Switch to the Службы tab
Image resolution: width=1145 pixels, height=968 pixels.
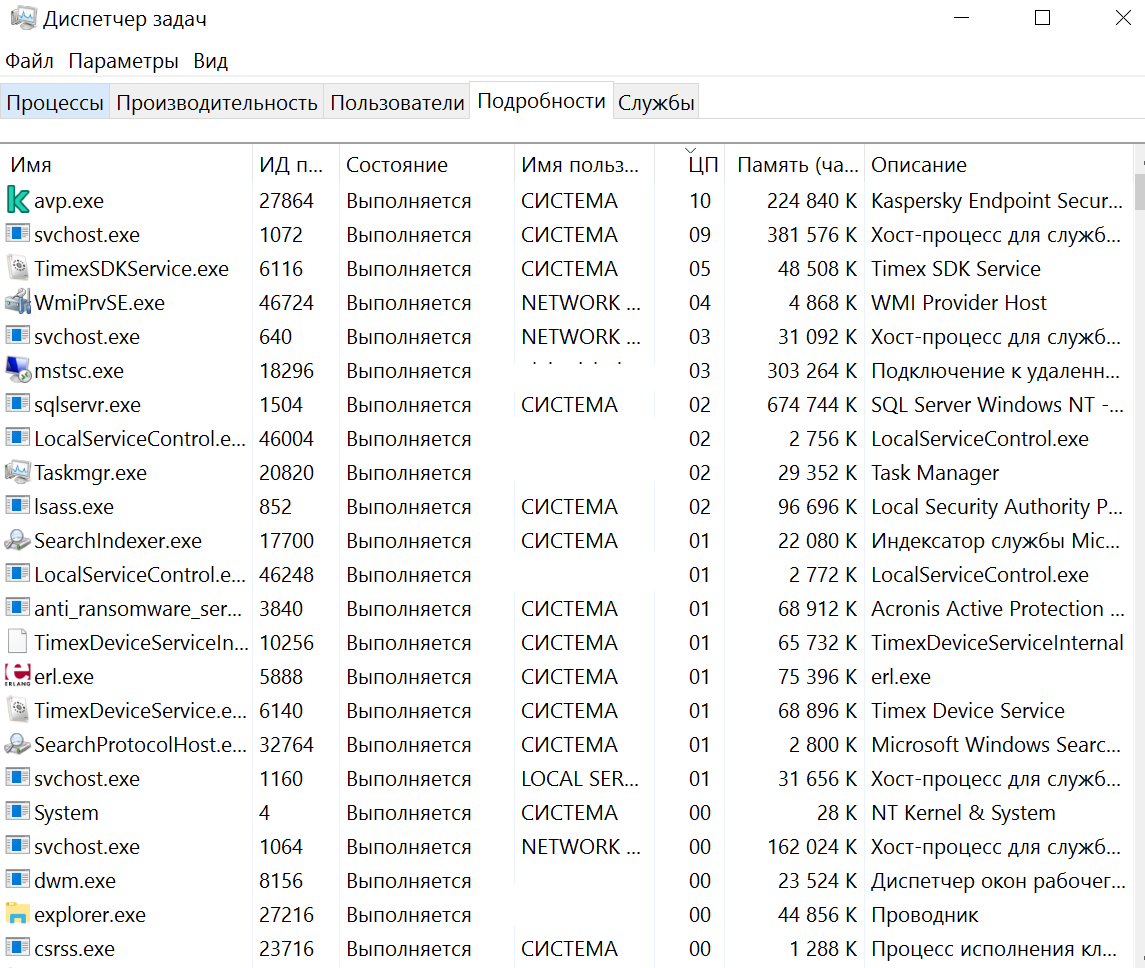click(656, 102)
